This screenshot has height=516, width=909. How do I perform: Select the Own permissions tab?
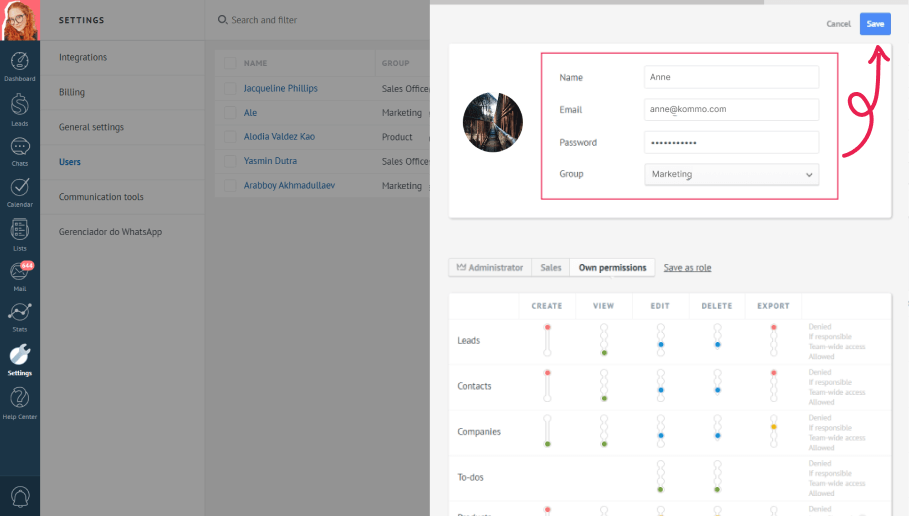click(612, 267)
